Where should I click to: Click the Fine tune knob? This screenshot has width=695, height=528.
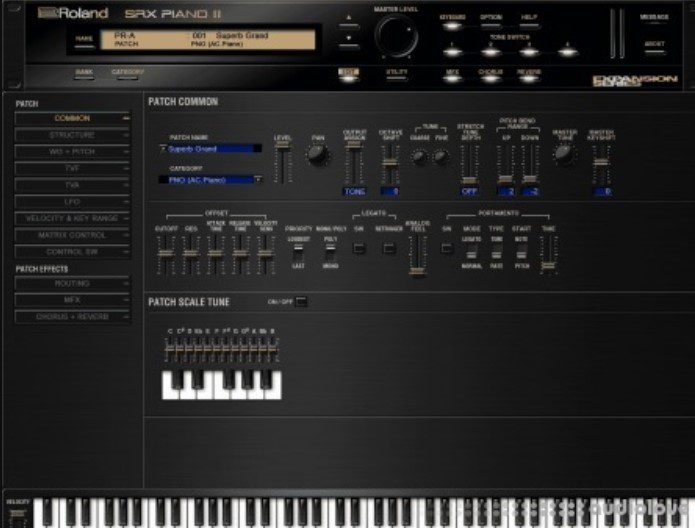[x=441, y=156]
